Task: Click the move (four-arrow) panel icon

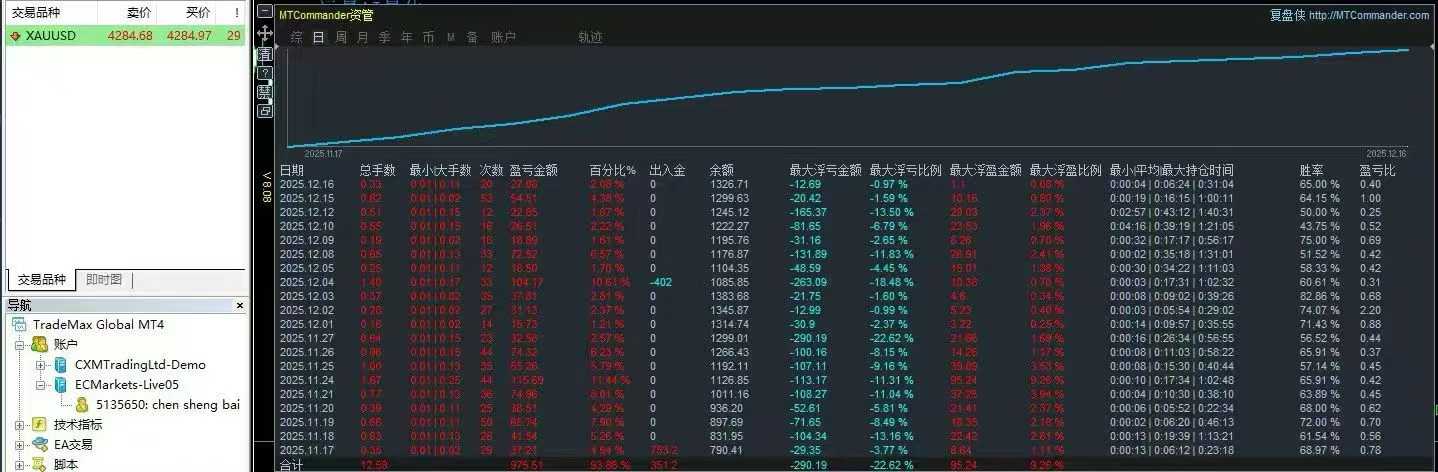Action: [x=265, y=34]
